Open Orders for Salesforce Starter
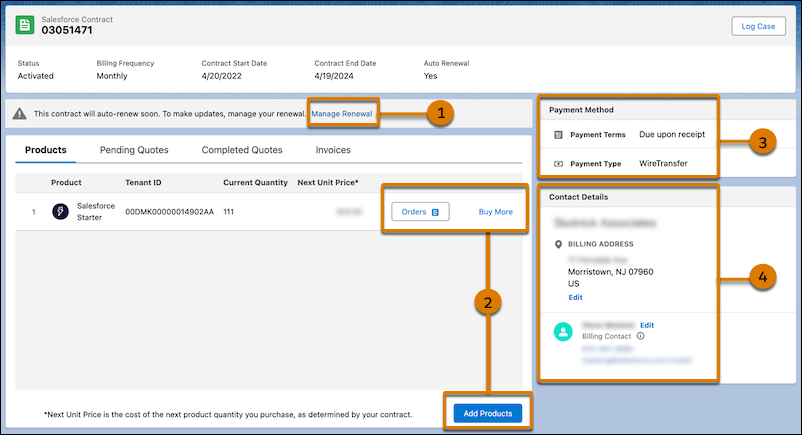 coord(420,212)
